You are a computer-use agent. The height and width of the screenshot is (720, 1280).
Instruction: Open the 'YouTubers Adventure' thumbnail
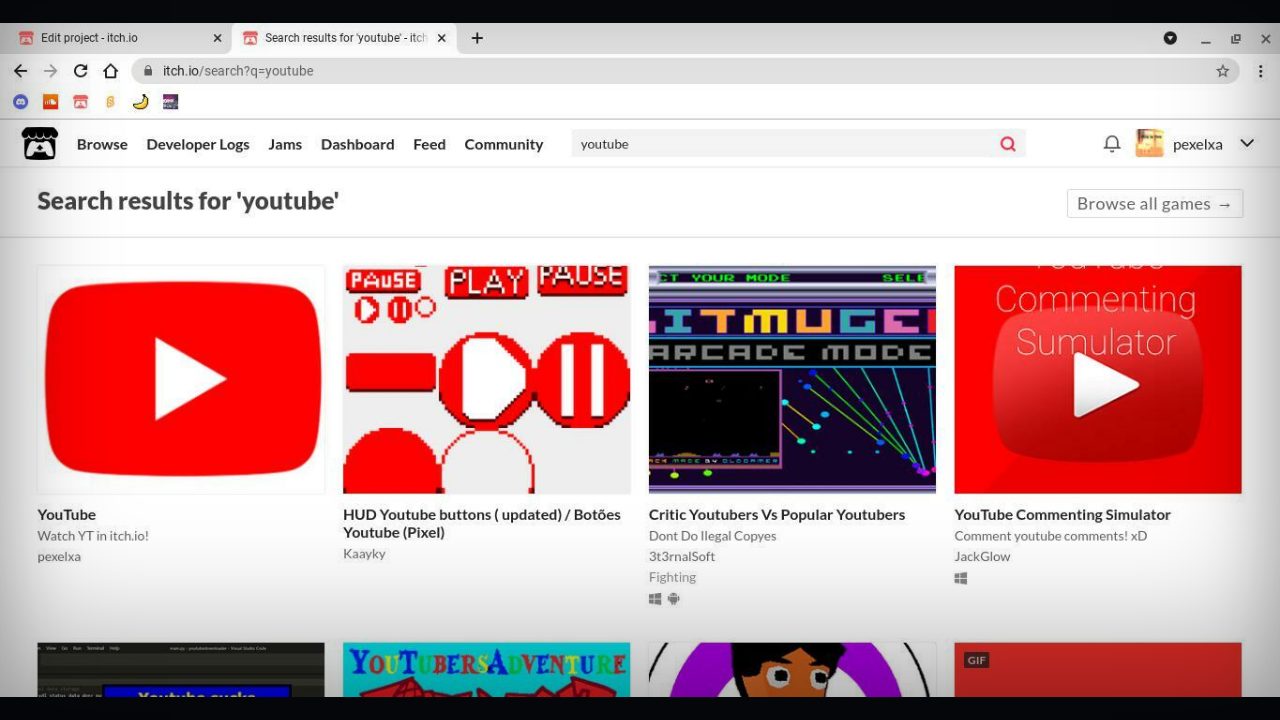[x=487, y=670]
